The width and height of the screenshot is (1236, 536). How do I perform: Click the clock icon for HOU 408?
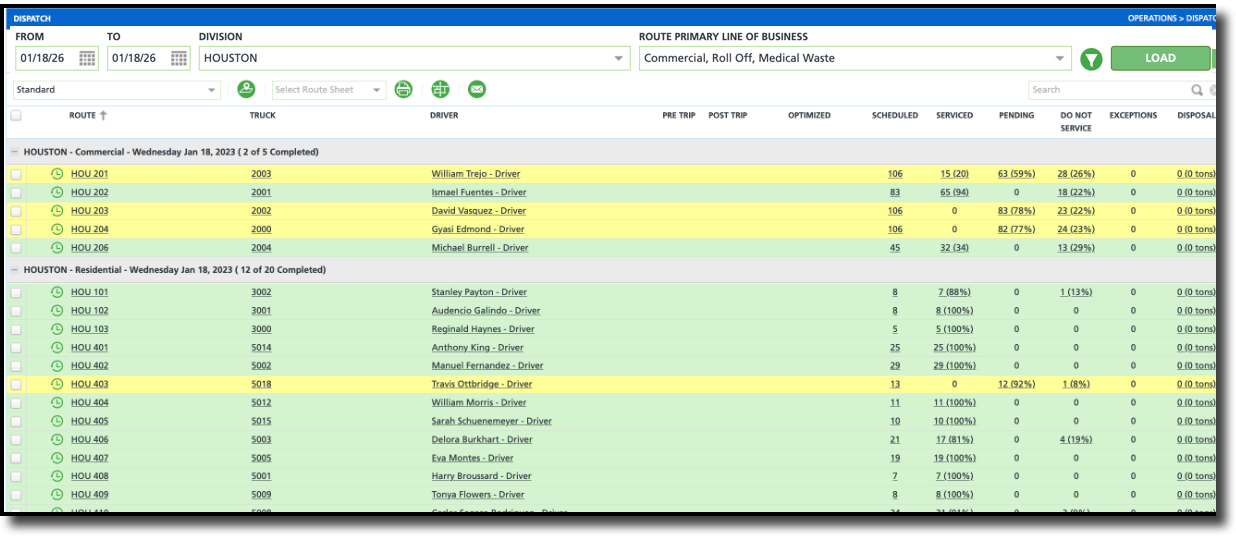click(x=57, y=476)
